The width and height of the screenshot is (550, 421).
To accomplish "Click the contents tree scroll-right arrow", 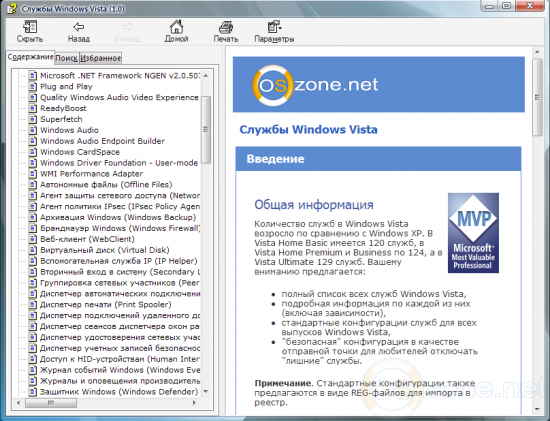I will pos(194,403).
